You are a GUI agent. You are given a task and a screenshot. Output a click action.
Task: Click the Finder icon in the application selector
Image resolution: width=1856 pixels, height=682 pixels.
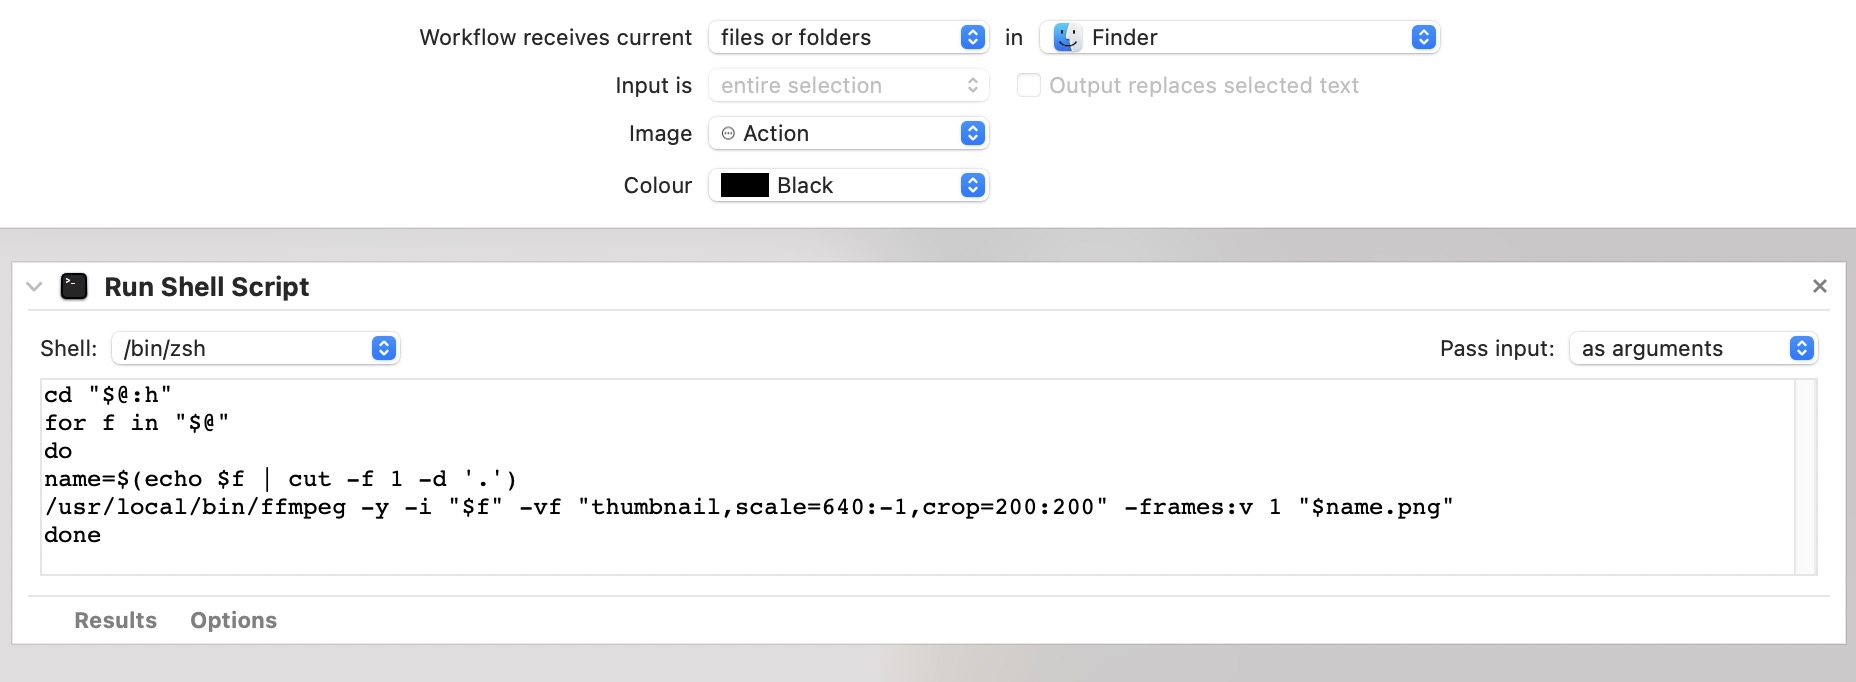[x=1066, y=37]
